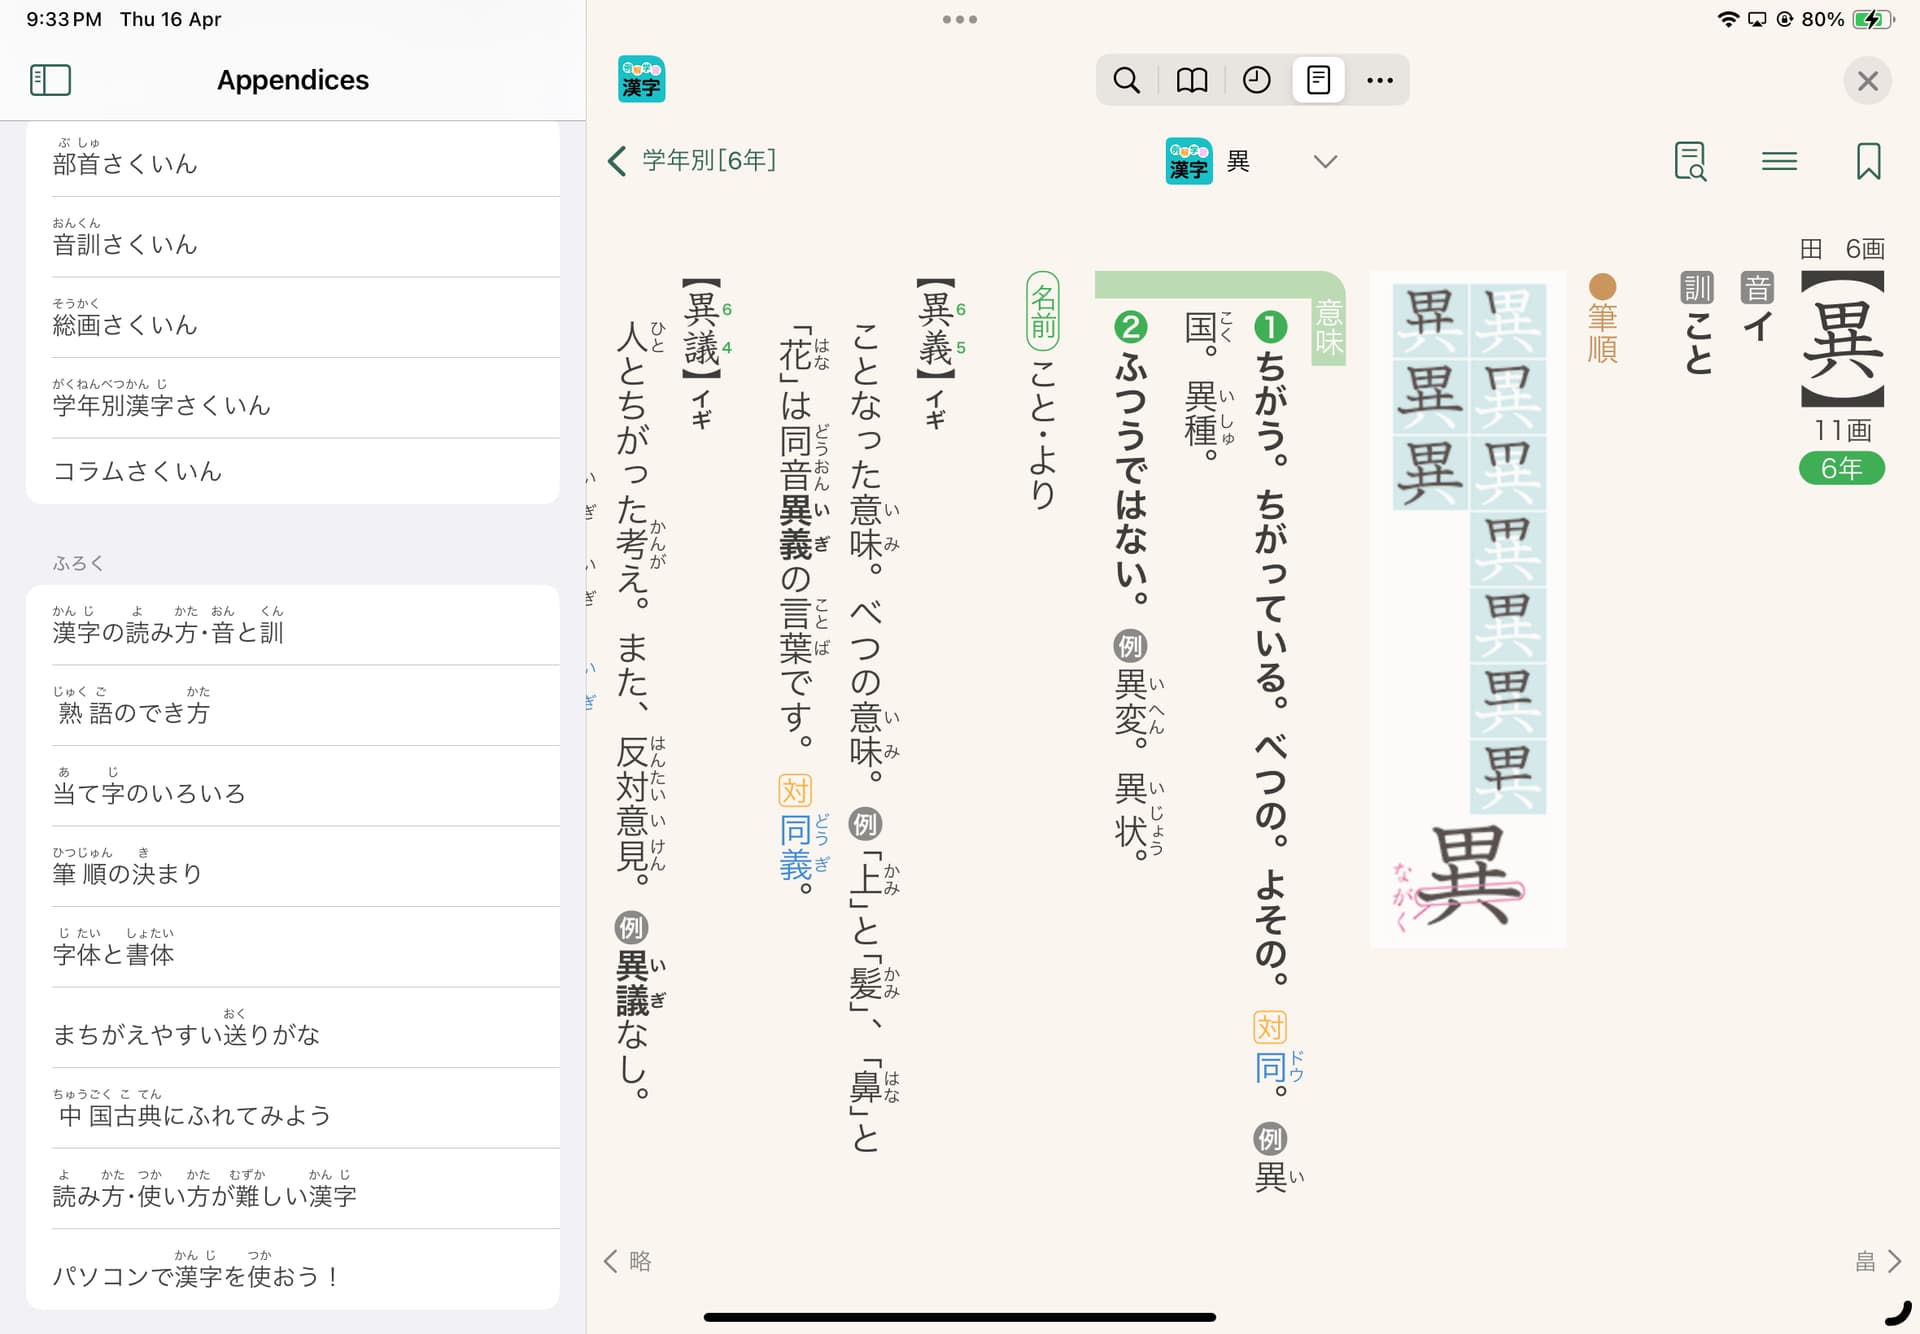Expand the 異 entry title dropdown
1920x1334 pixels.
click(x=1325, y=162)
